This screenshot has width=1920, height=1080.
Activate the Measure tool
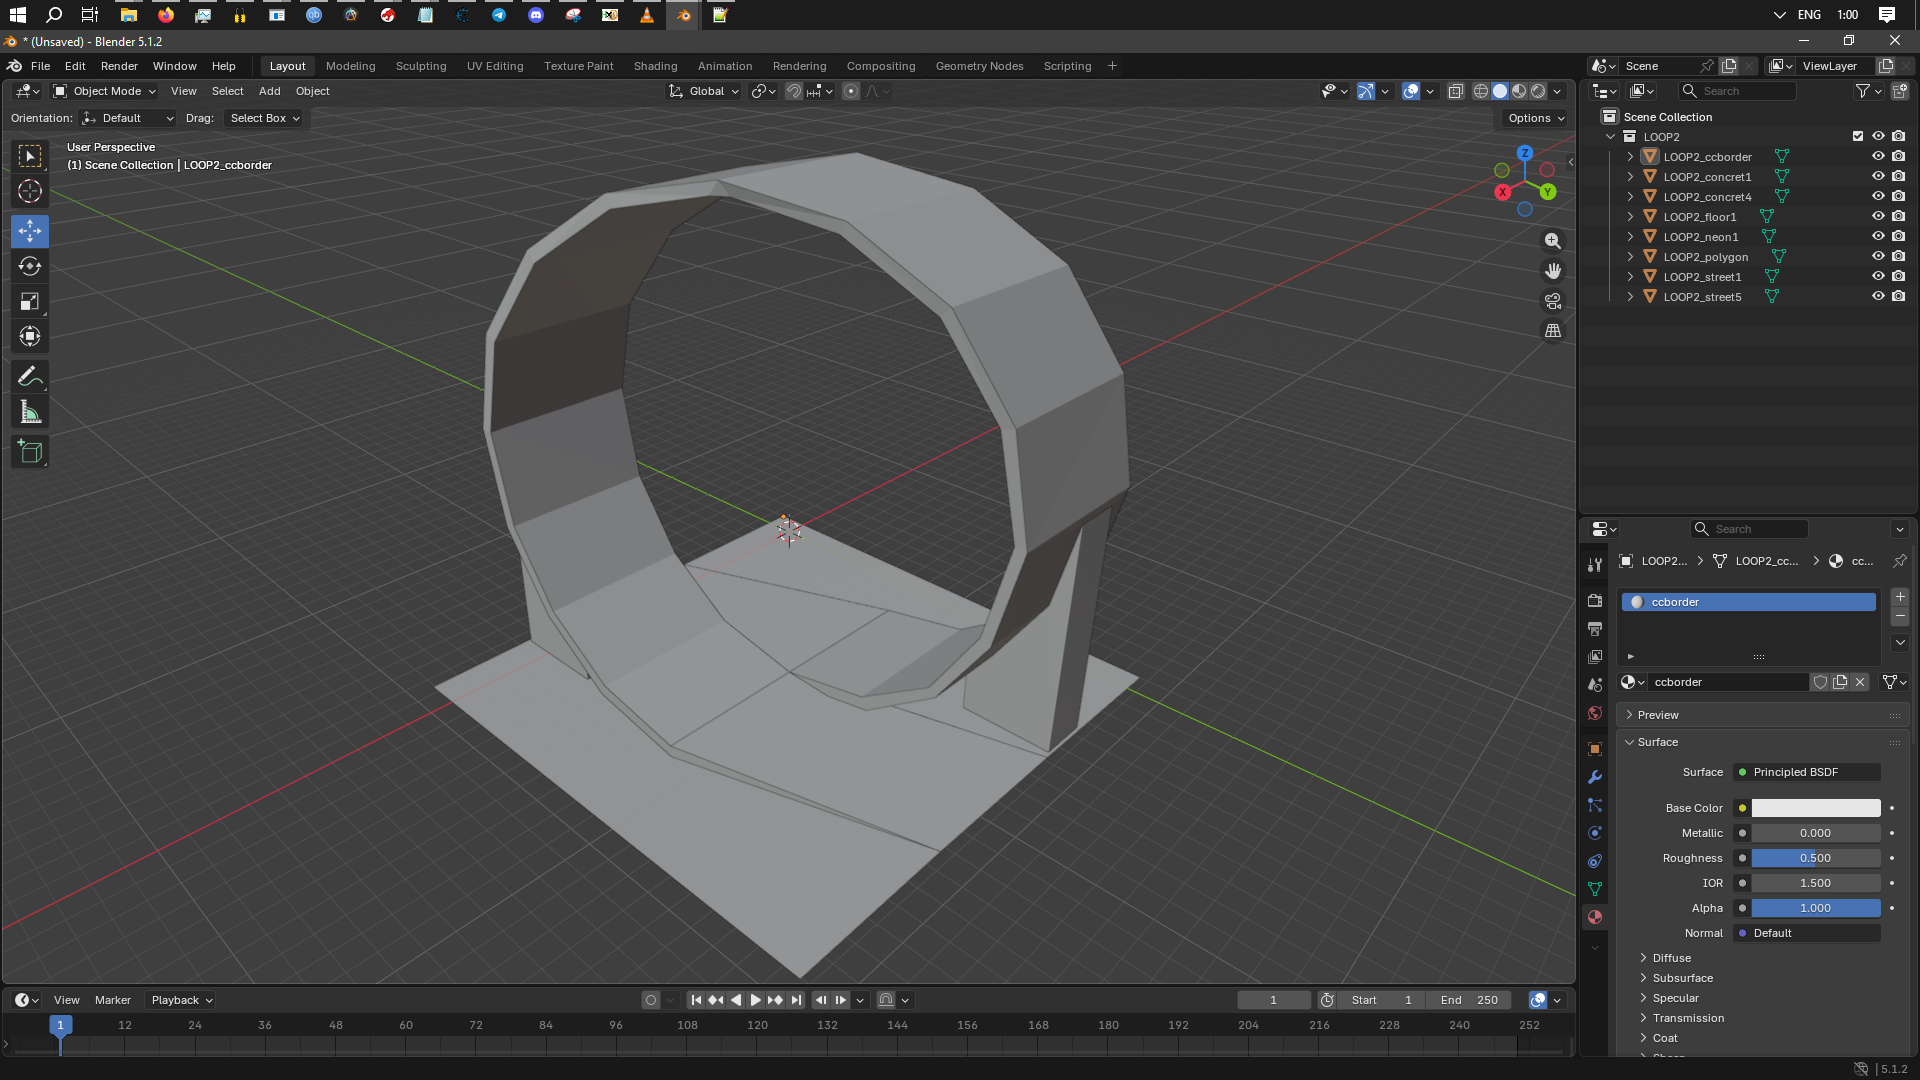tap(30, 412)
